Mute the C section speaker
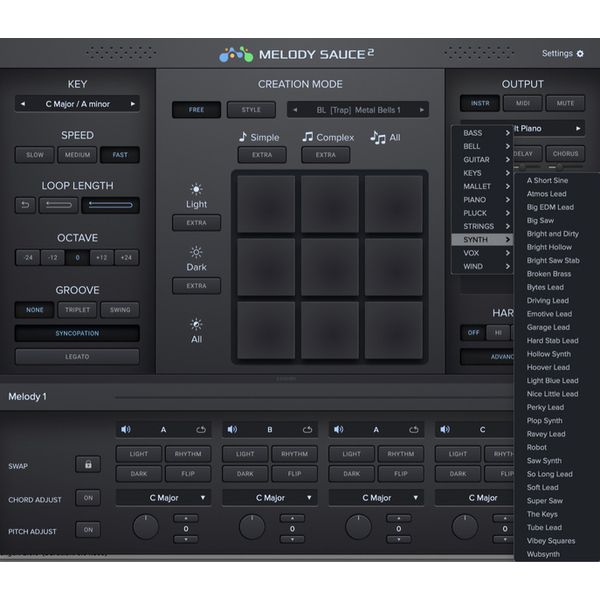600x600 pixels. coord(445,429)
